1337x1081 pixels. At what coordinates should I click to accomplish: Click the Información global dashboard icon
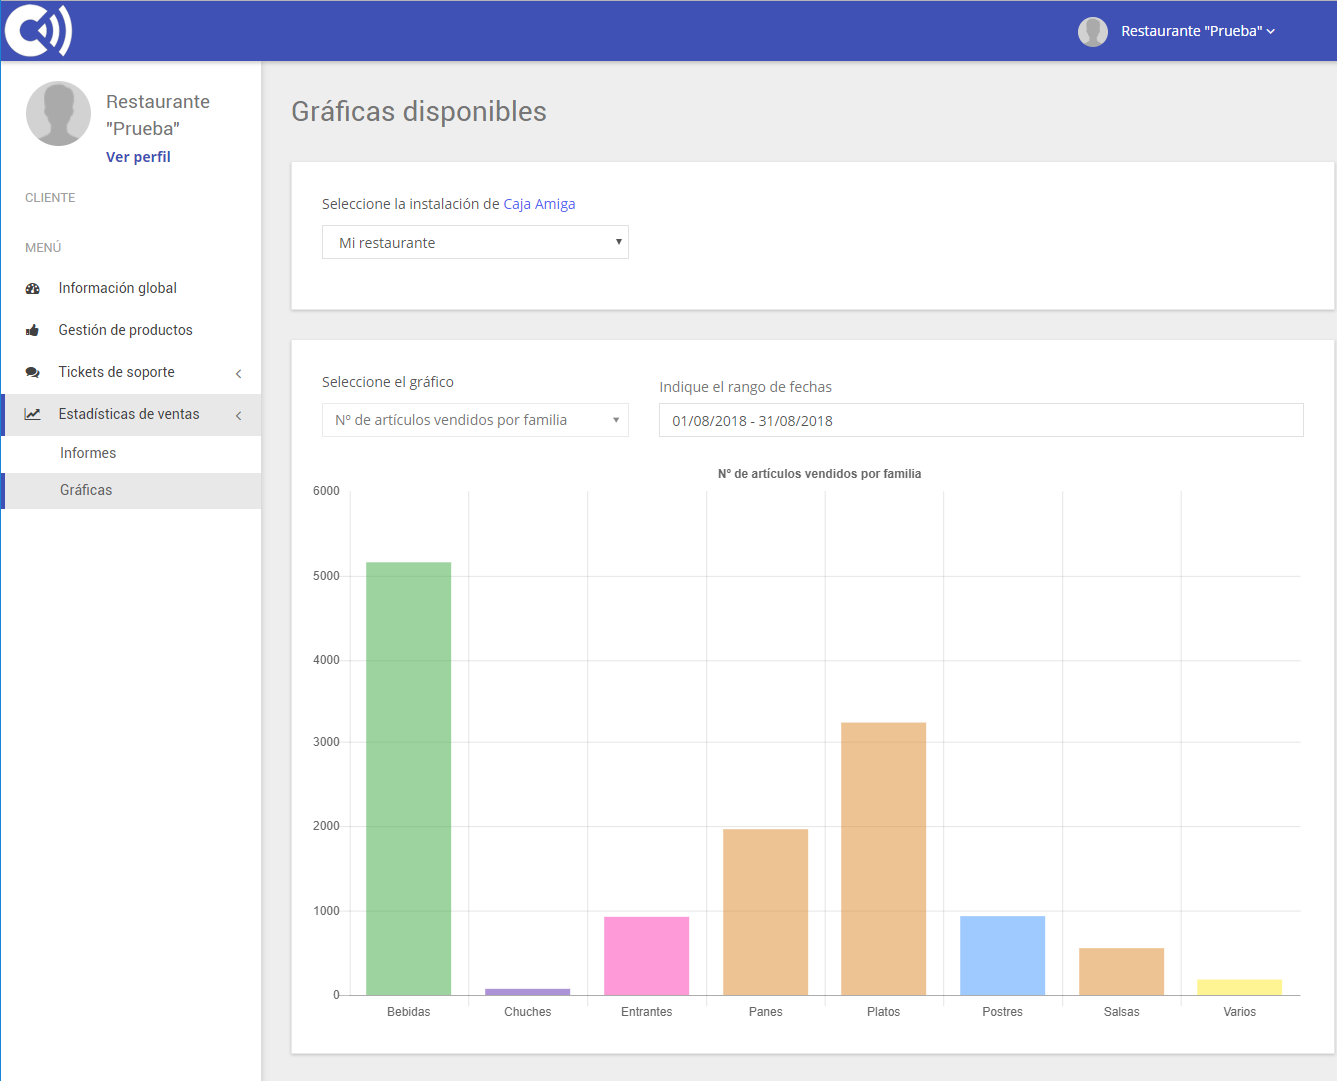33,289
